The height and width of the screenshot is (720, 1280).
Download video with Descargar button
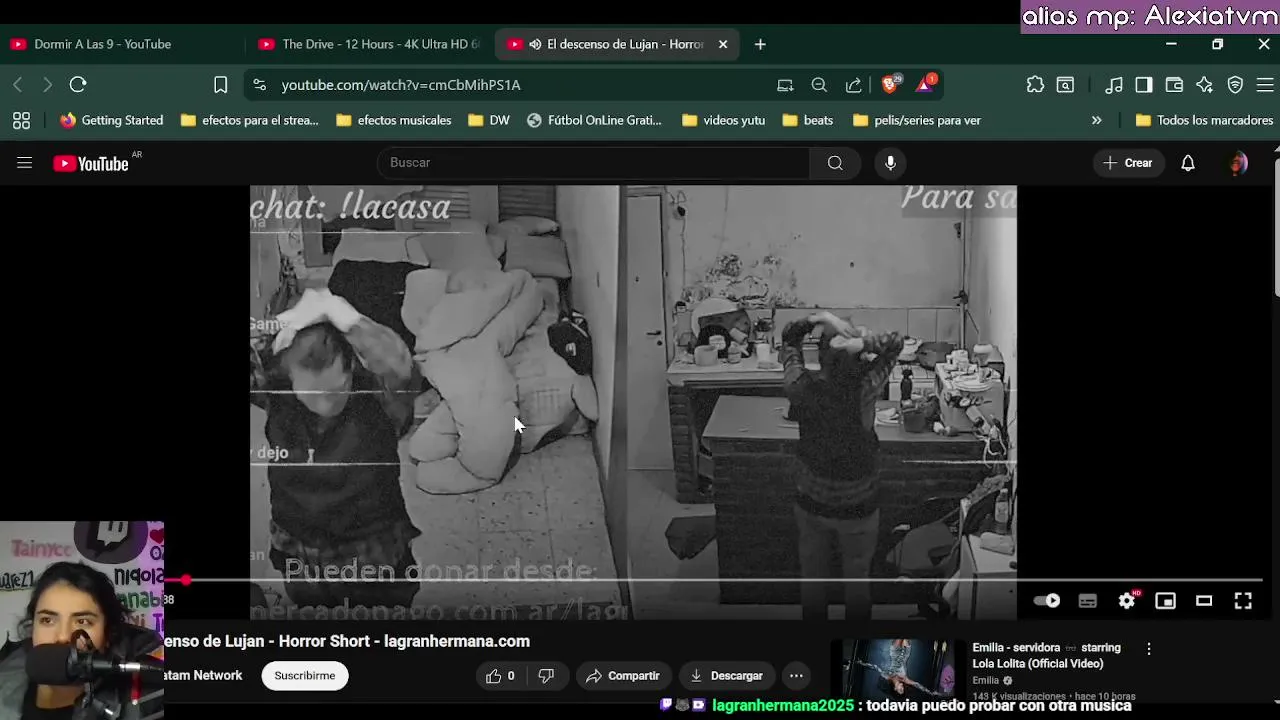point(726,676)
